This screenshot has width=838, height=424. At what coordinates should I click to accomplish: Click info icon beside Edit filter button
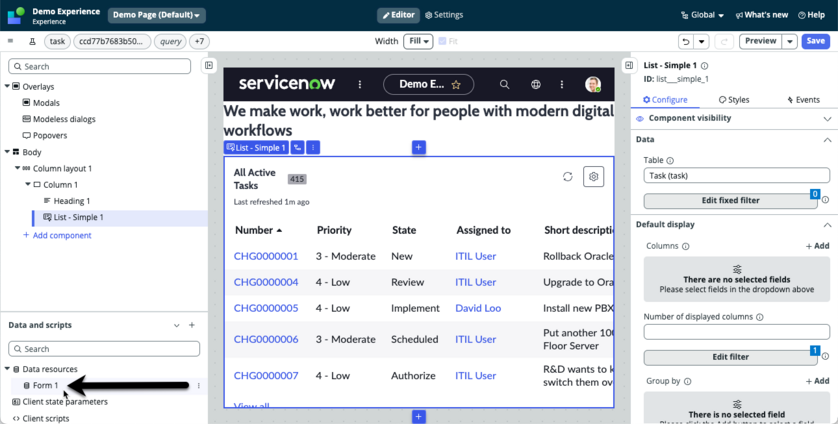825,357
